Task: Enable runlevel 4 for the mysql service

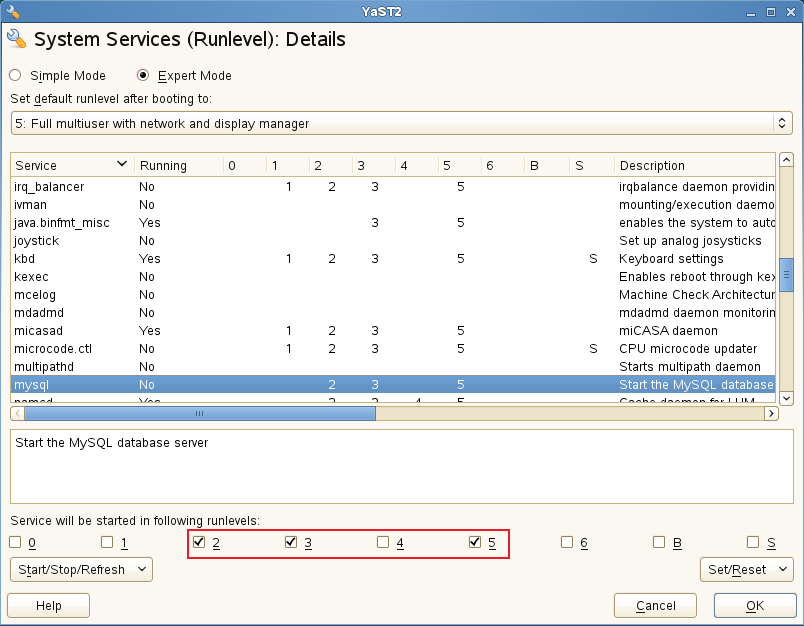Action: pyautogui.click(x=383, y=542)
